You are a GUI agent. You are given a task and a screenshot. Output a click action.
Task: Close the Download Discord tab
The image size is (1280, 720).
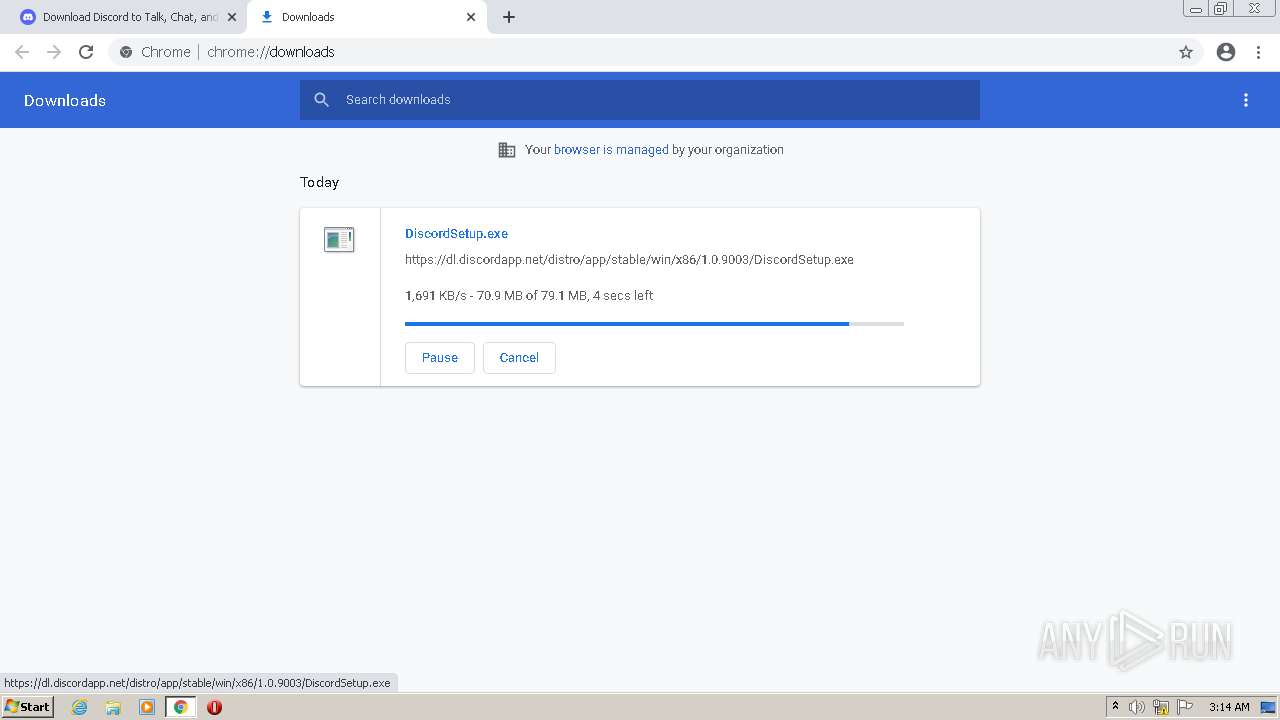232,17
